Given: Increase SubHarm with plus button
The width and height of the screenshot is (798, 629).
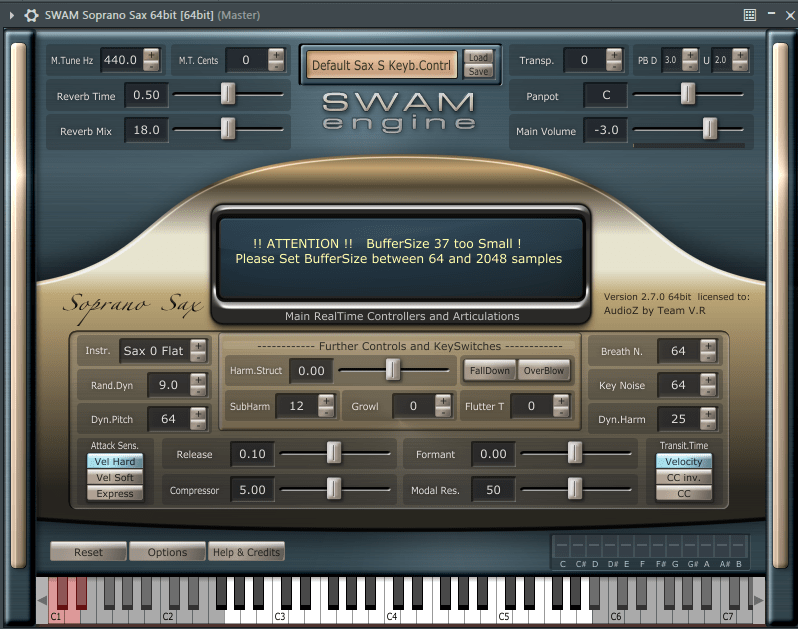Looking at the screenshot, I should 326,400.
